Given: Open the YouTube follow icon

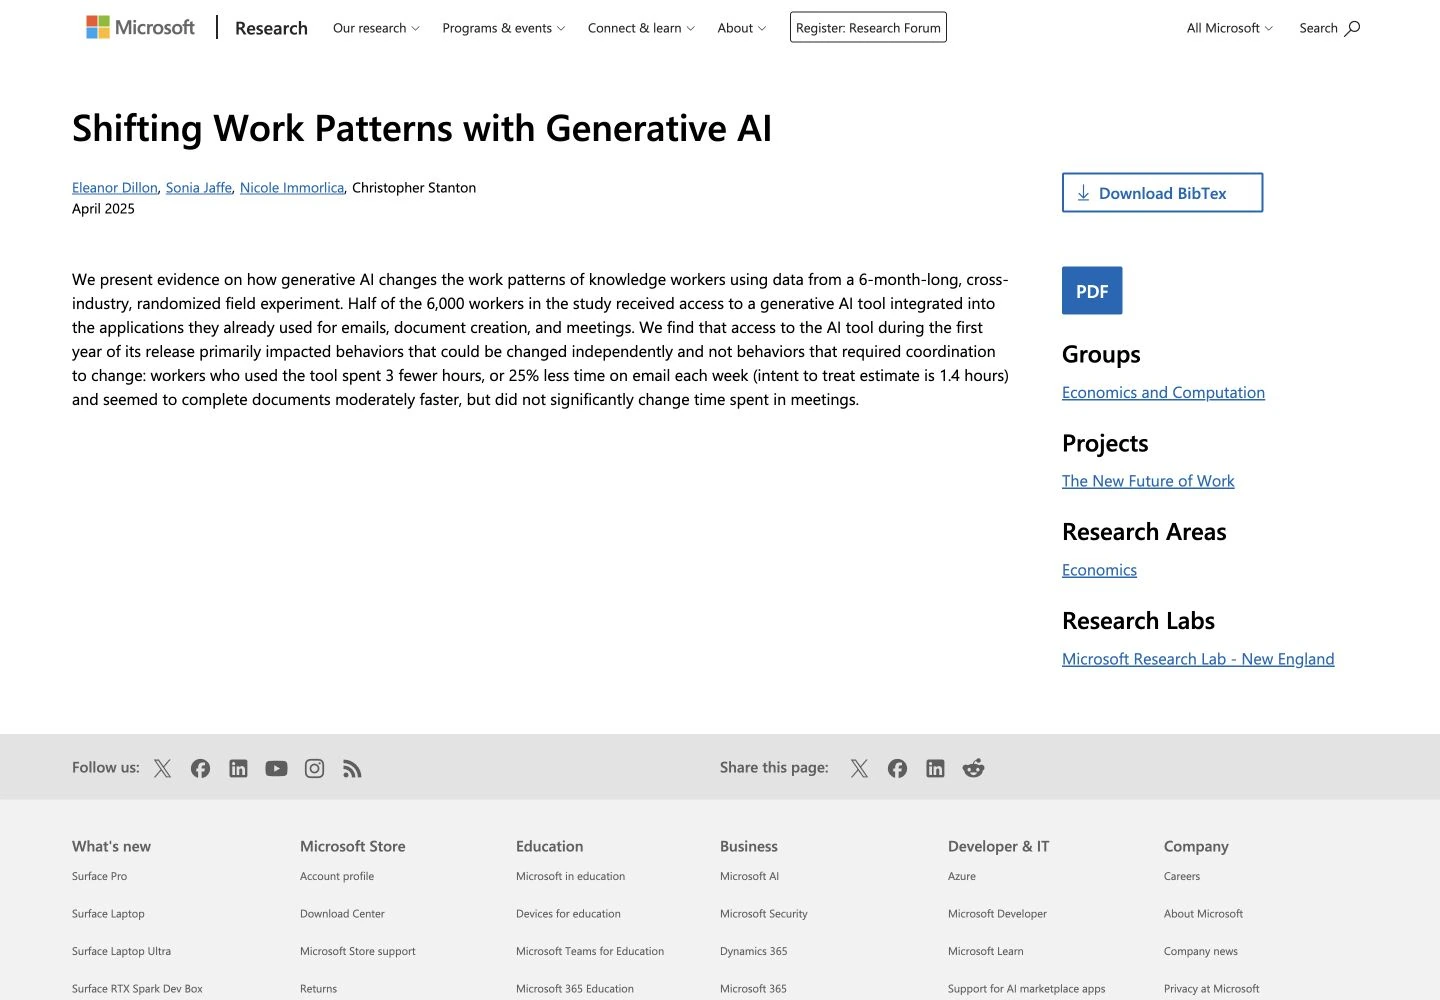Looking at the screenshot, I should point(276,768).
